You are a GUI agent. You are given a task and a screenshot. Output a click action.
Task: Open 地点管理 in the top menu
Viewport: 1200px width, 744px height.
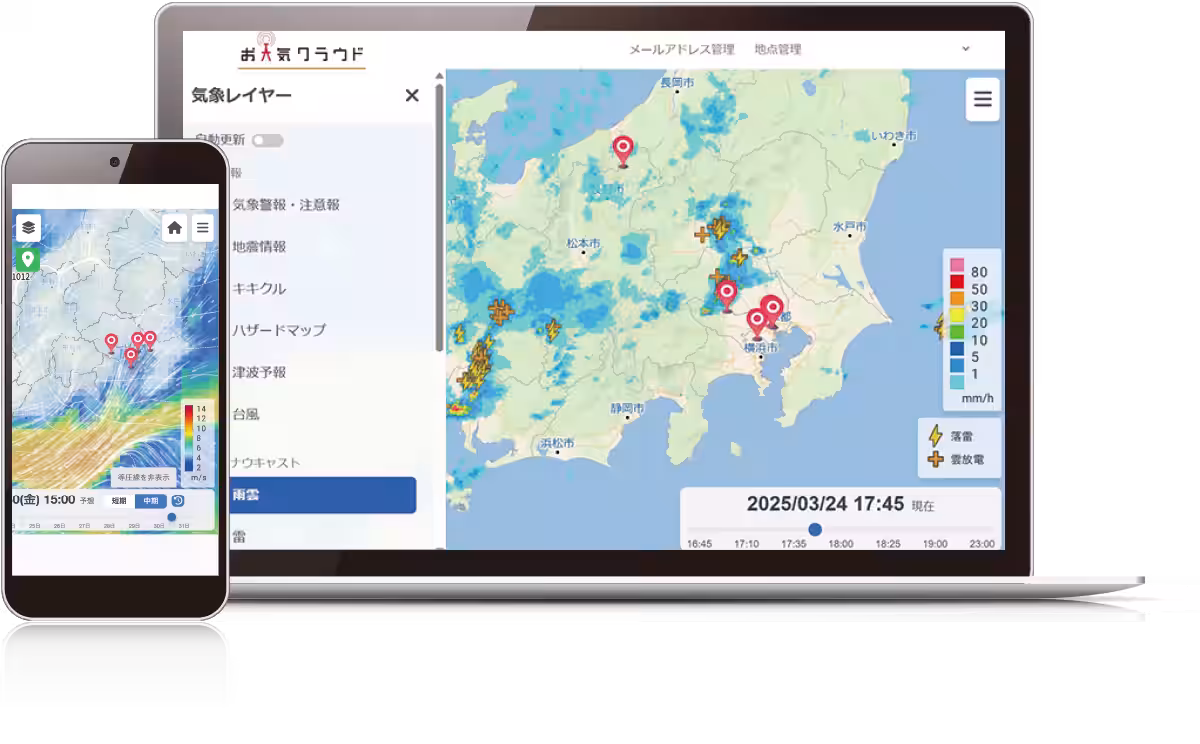pyautogui.click(x=778, y=49)
